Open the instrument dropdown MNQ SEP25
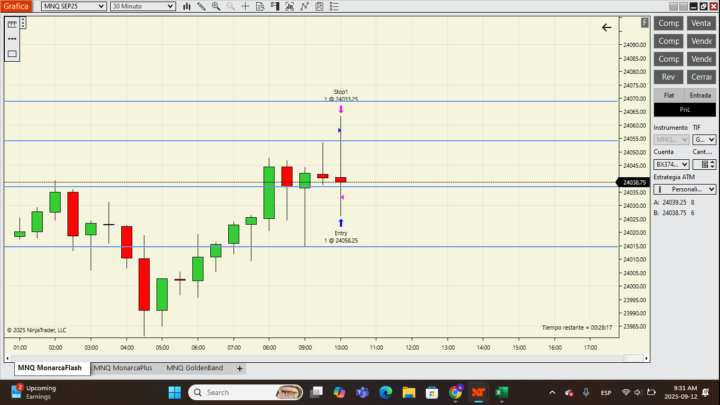Viewport: 720px width, 405px height. (x=73, y=6)
